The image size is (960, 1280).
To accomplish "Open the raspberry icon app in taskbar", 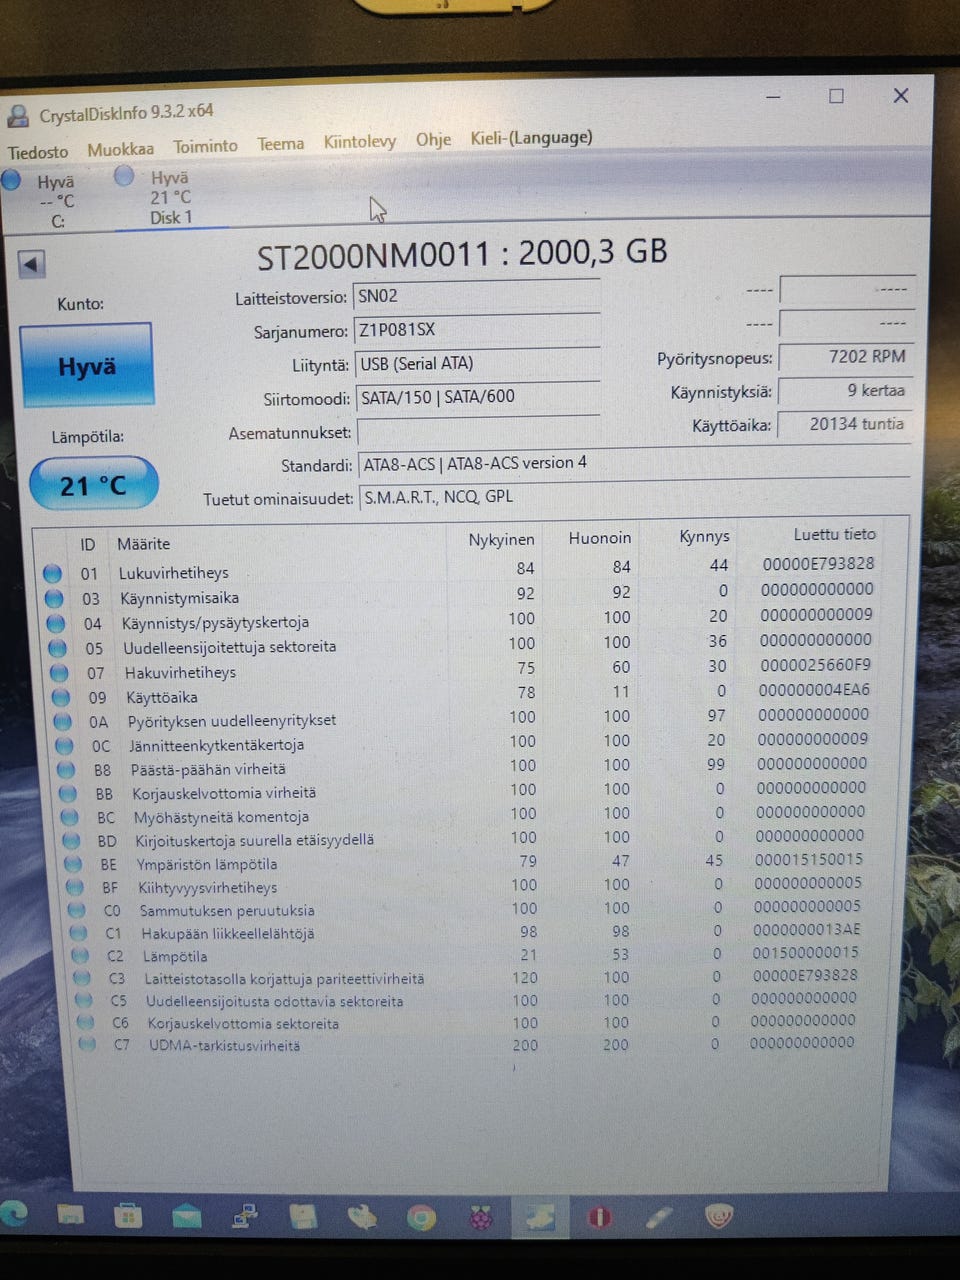I will pyautogui.click(x=482, y=1218).
